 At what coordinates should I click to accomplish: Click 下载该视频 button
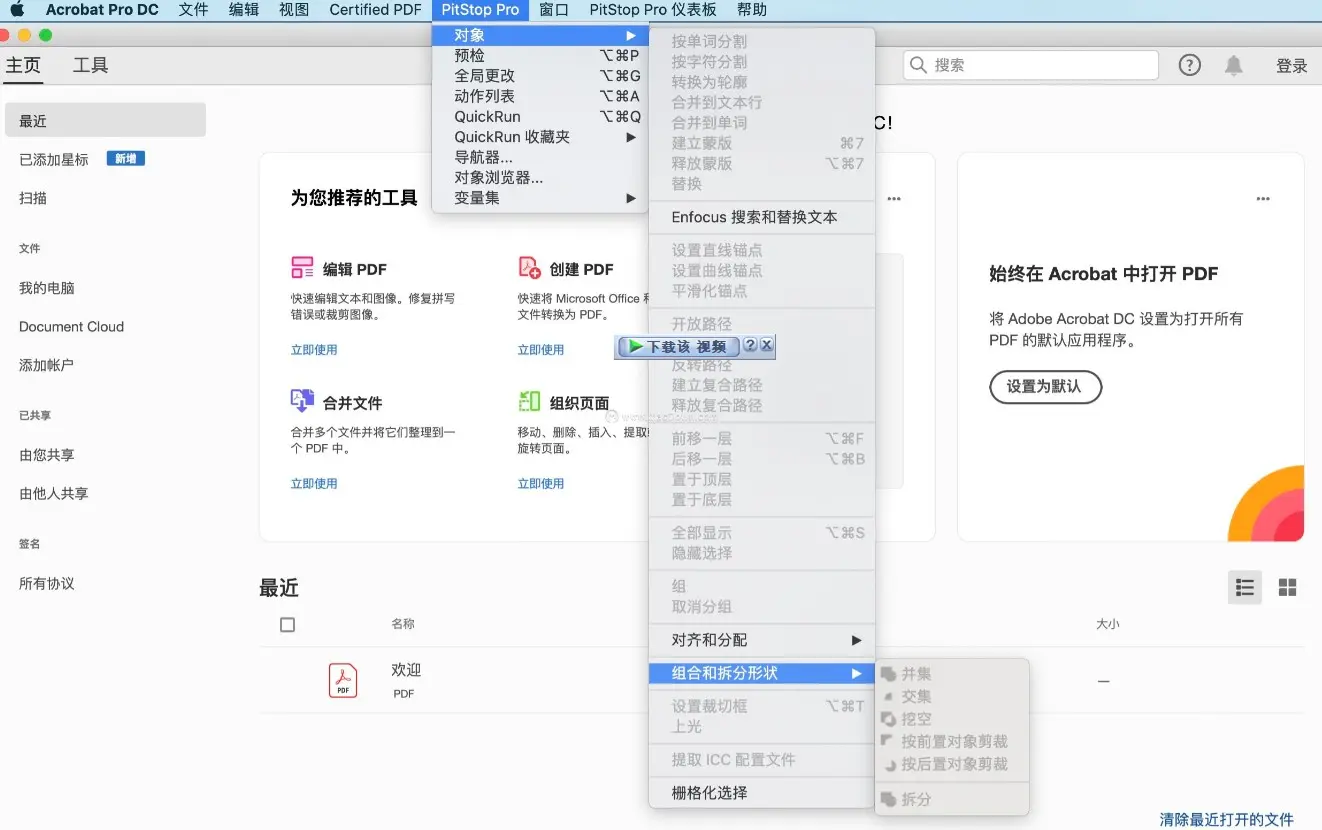pos(678,346)
